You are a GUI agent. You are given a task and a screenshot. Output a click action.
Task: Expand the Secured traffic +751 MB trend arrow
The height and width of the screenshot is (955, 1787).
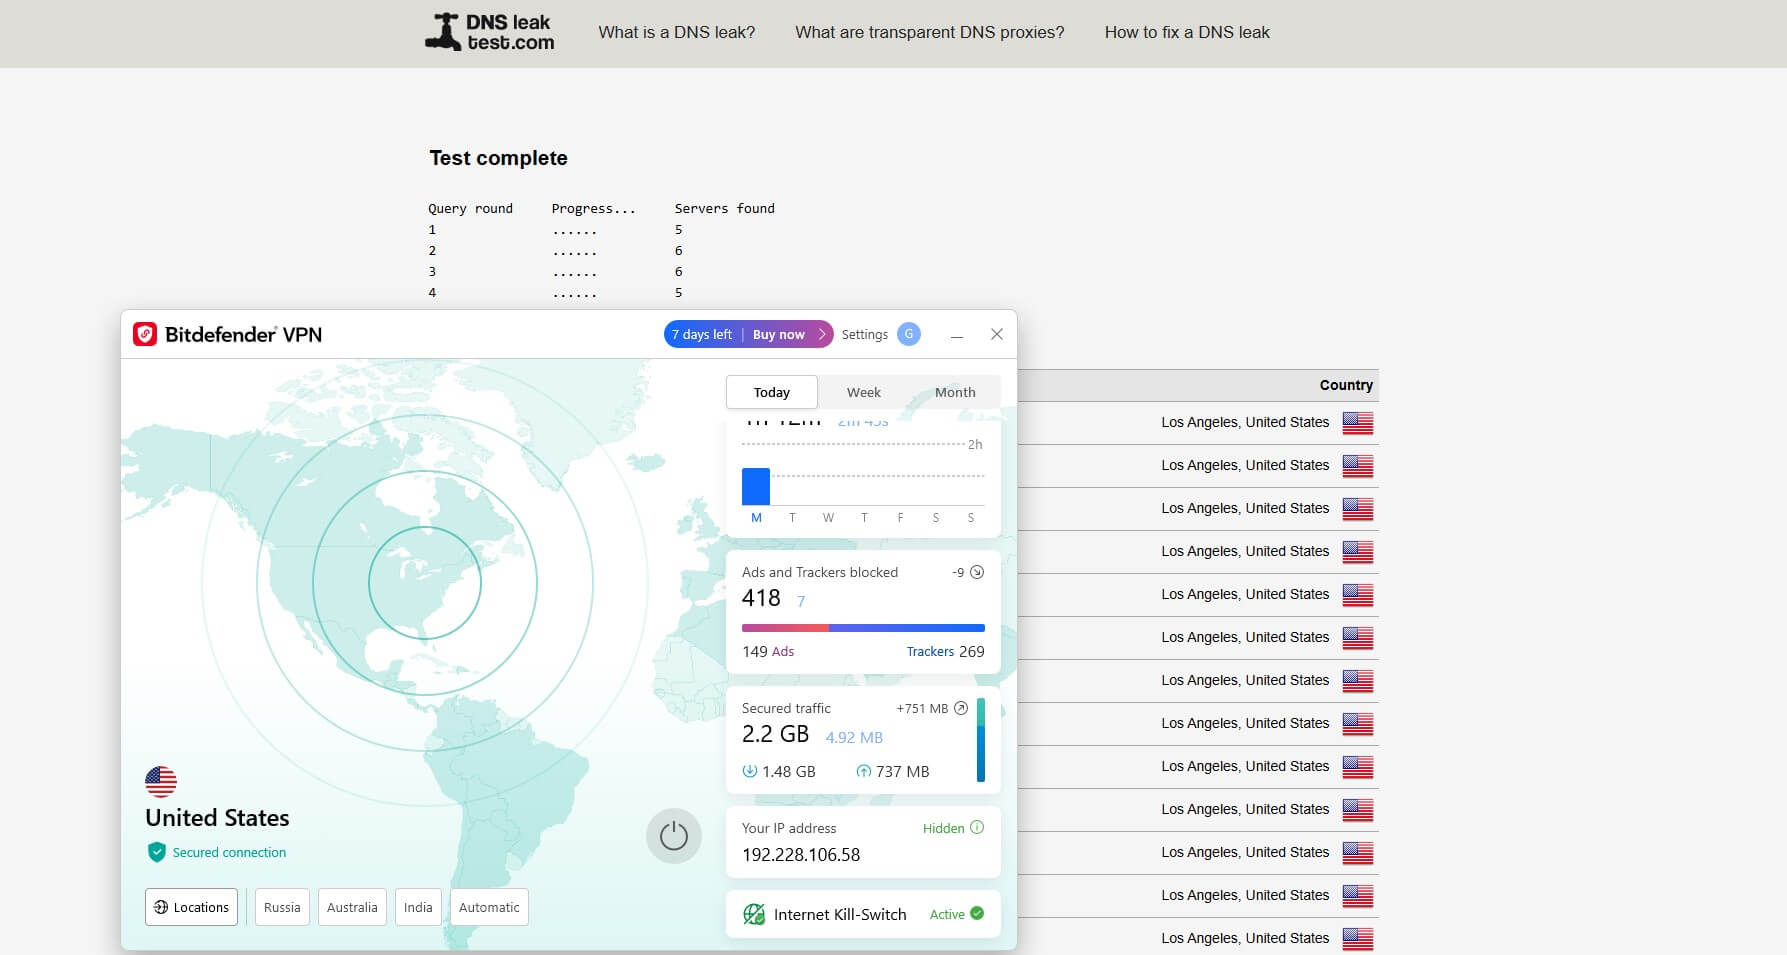coord(961,707)
